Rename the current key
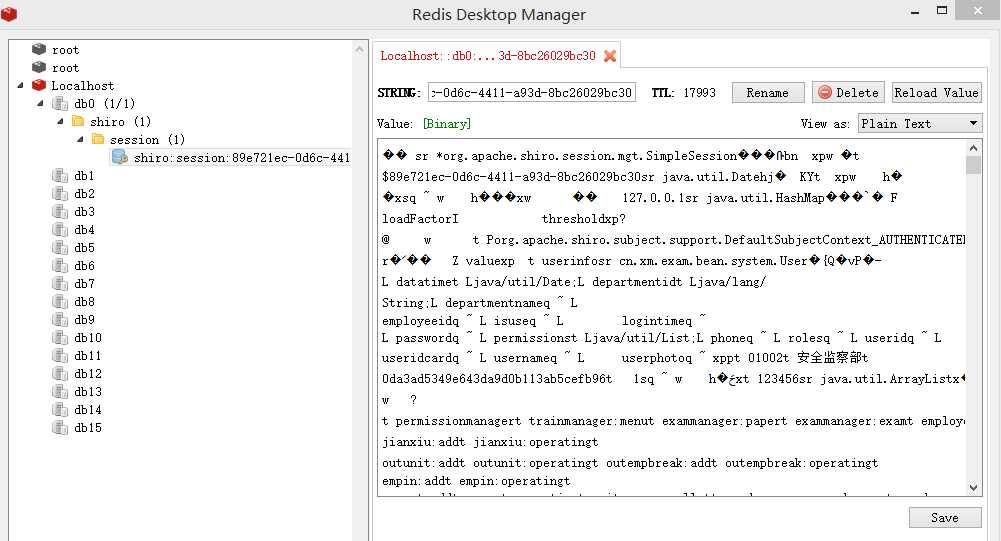Viewport: 1001px width, 541px height. [767, 93]
